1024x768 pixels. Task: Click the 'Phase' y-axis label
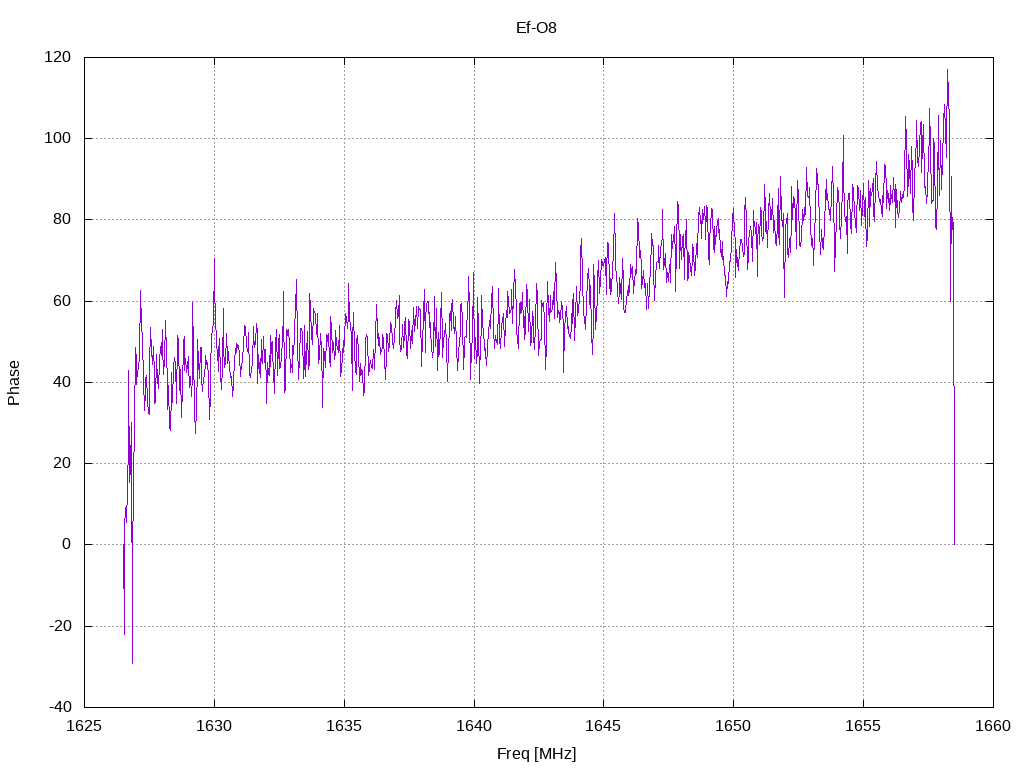(x=14, y=383)
